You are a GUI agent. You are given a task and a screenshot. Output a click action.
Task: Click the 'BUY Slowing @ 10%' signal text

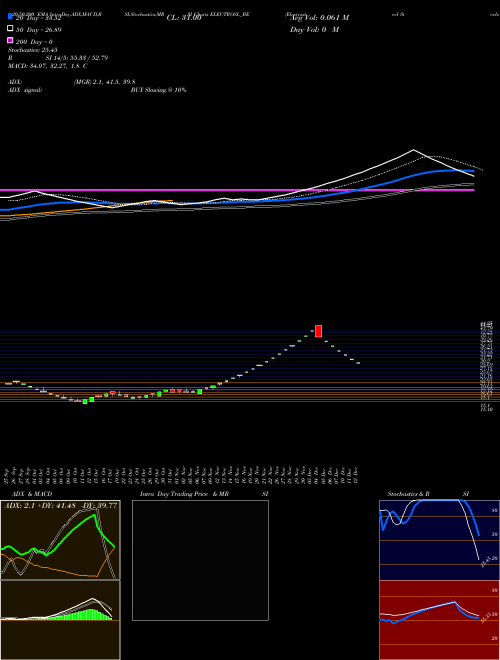pyautogui.click(x=159, y=90)
